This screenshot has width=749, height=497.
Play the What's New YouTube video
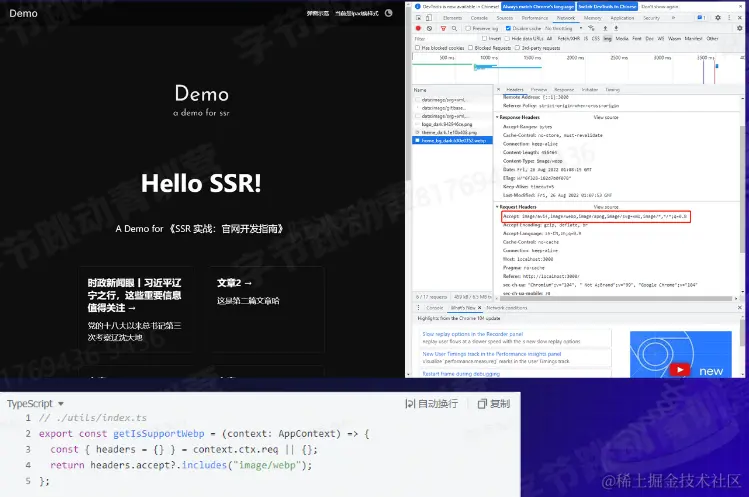coord(680,369)
